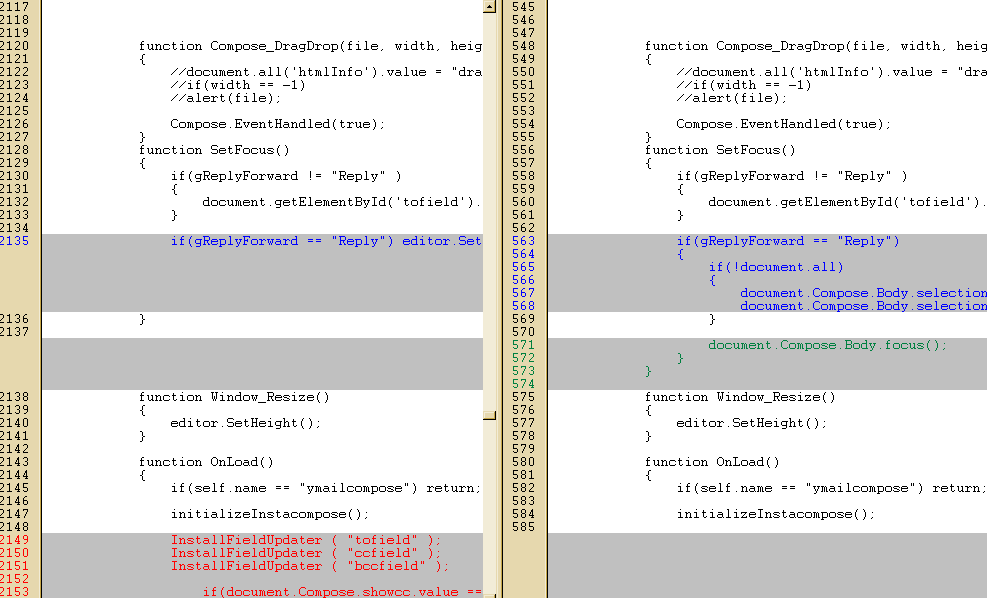This screenshot has width=987, height=598.
Task: Click line number 571 in right pane
Action: tap(523, 345)
